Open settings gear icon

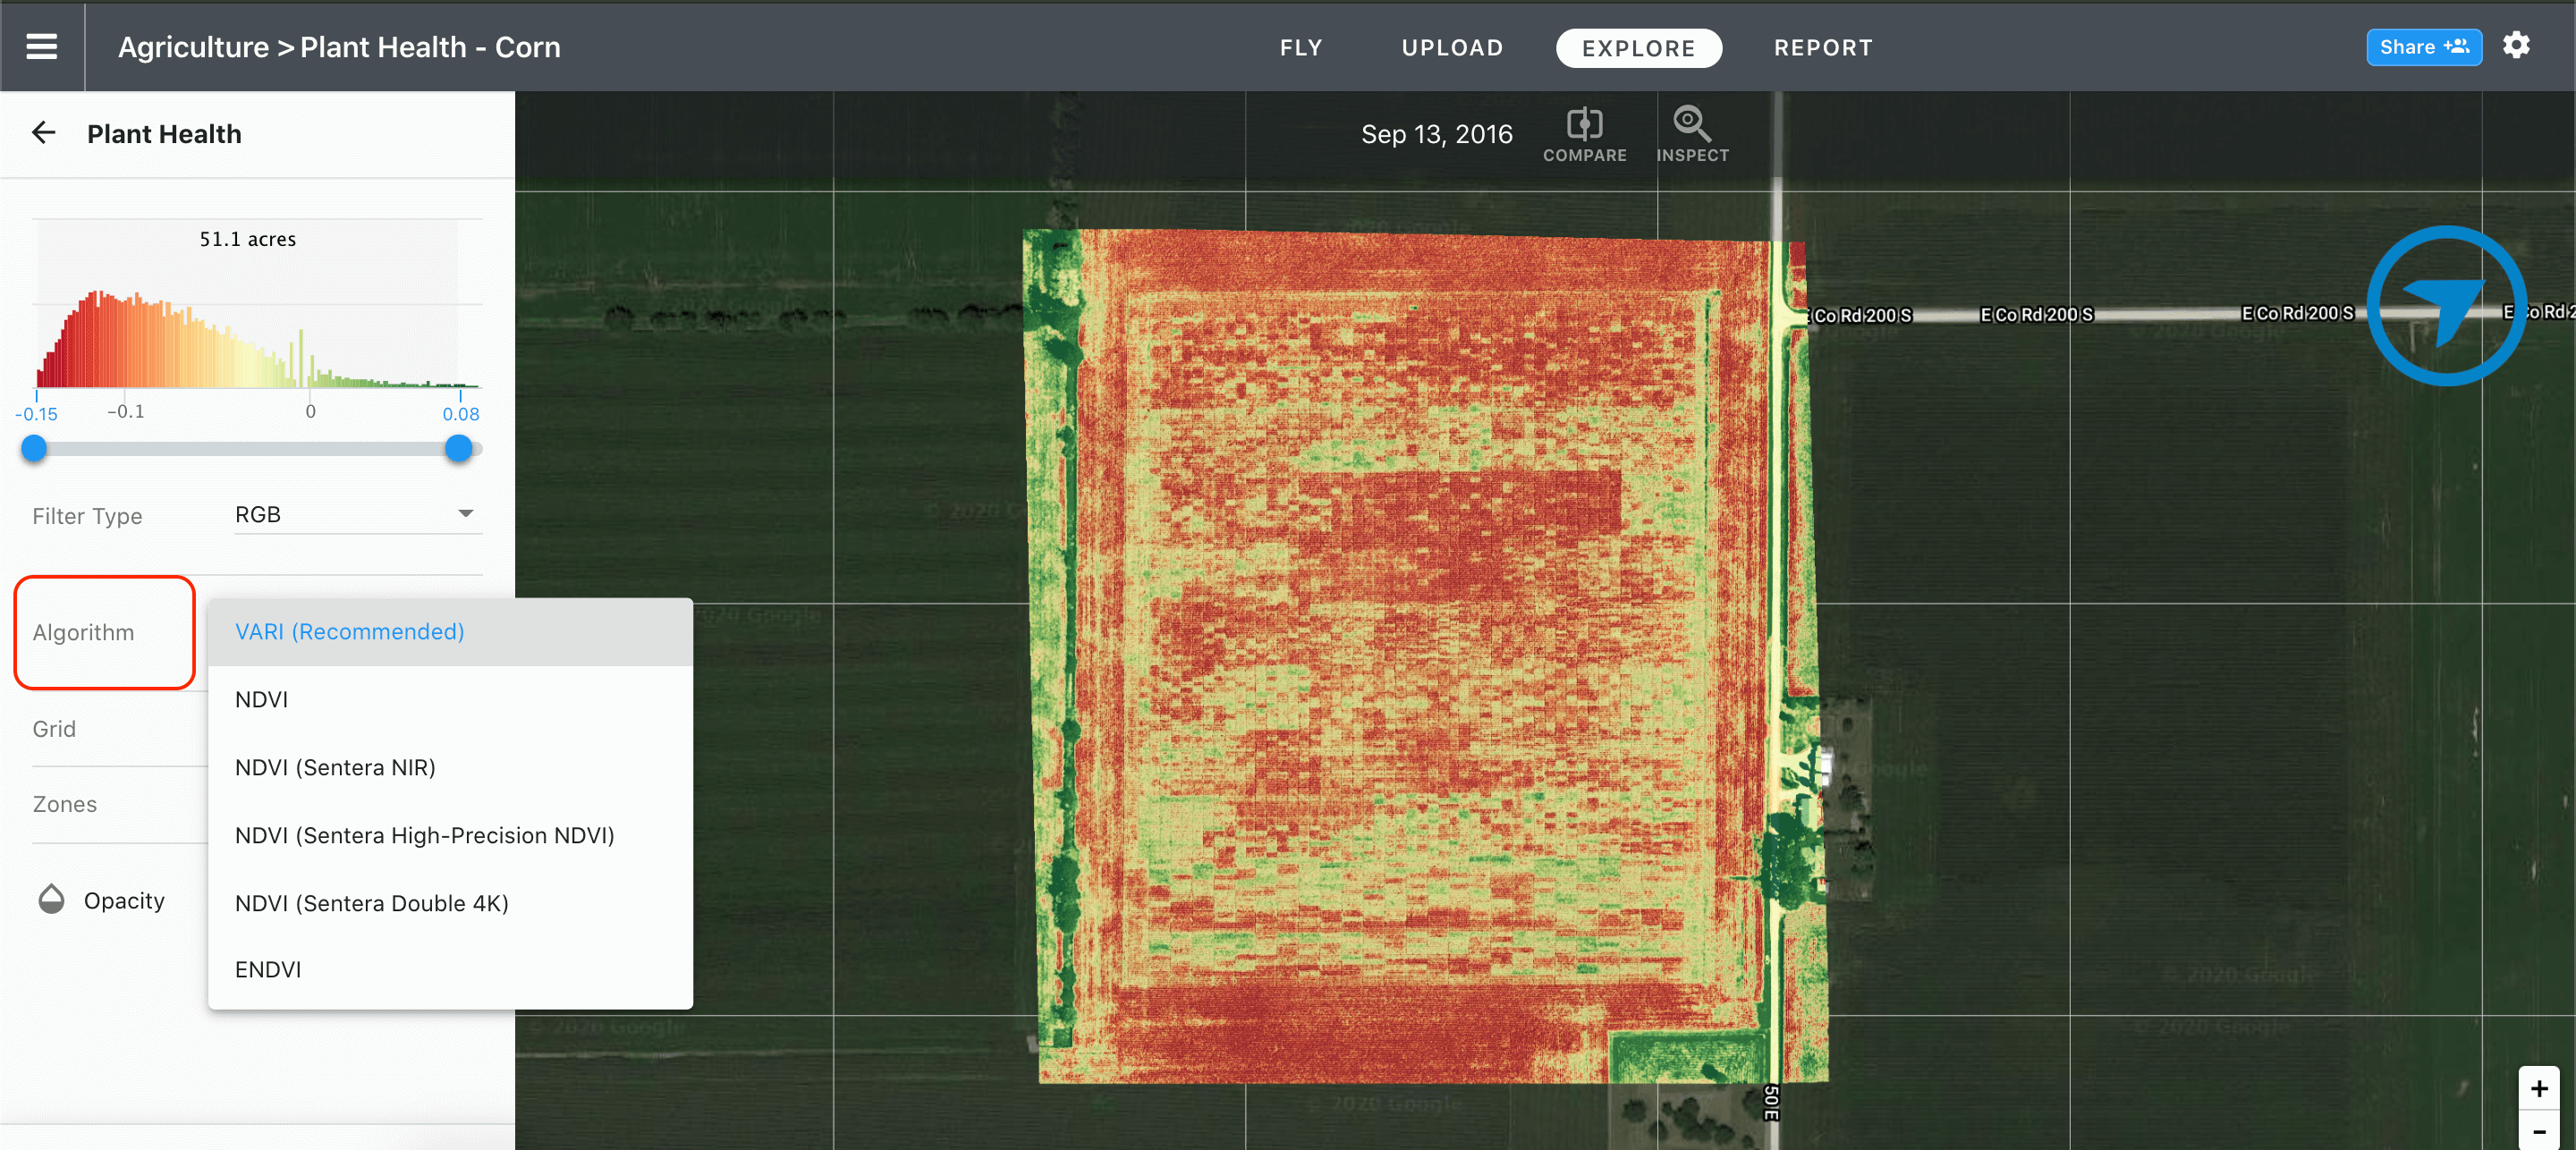(x=2516, y=46)
